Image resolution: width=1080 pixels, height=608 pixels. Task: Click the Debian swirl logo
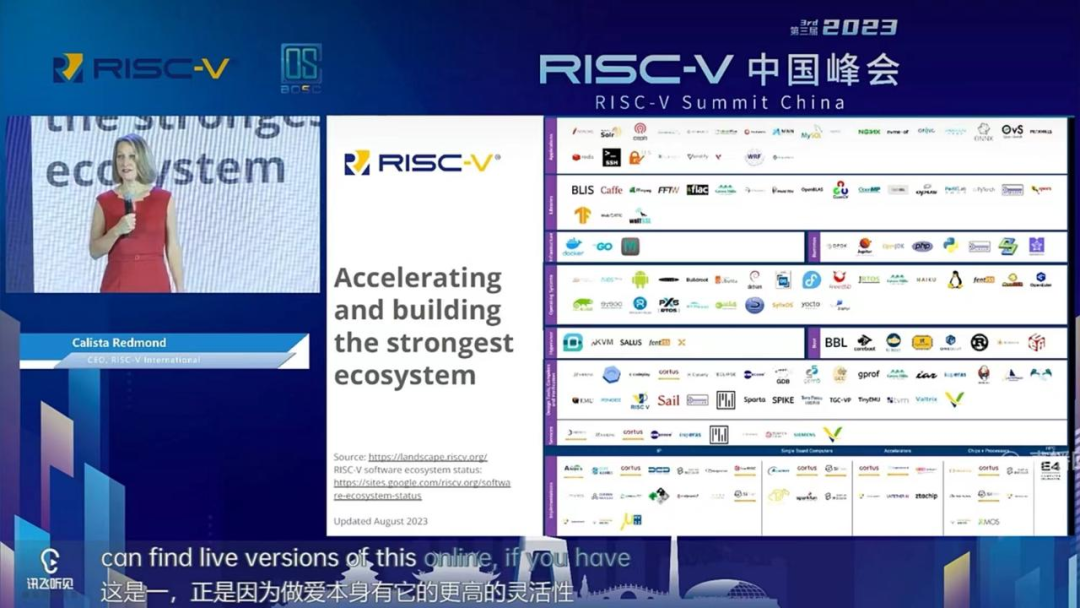tap(754, 279)
